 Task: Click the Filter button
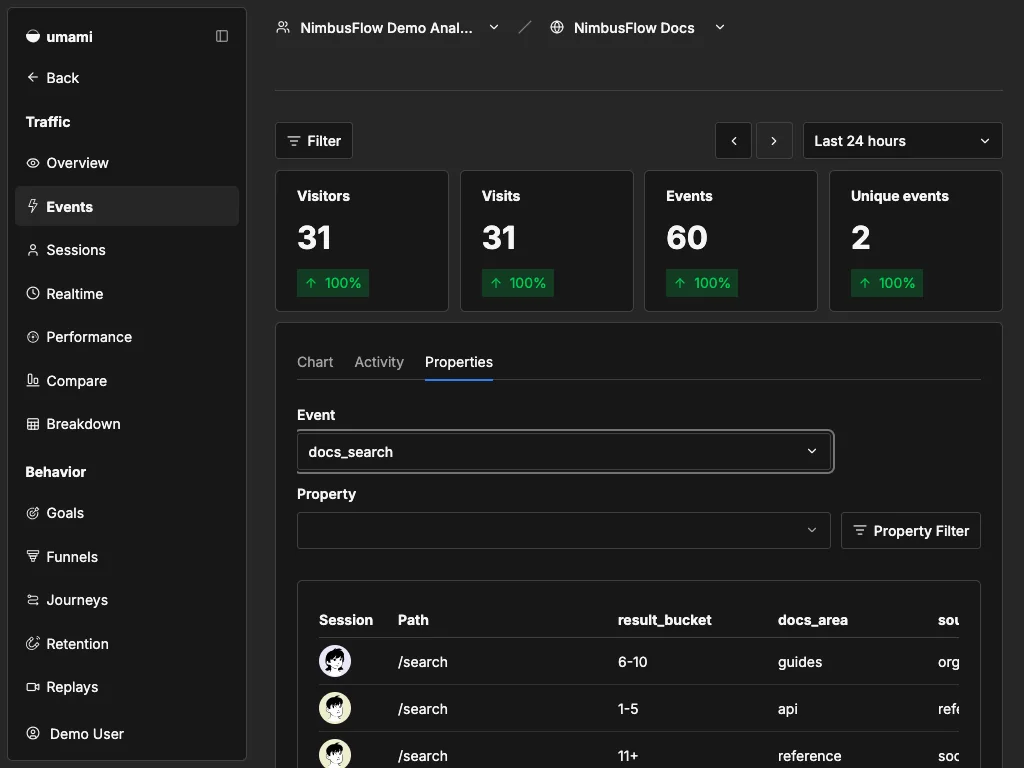314,140
